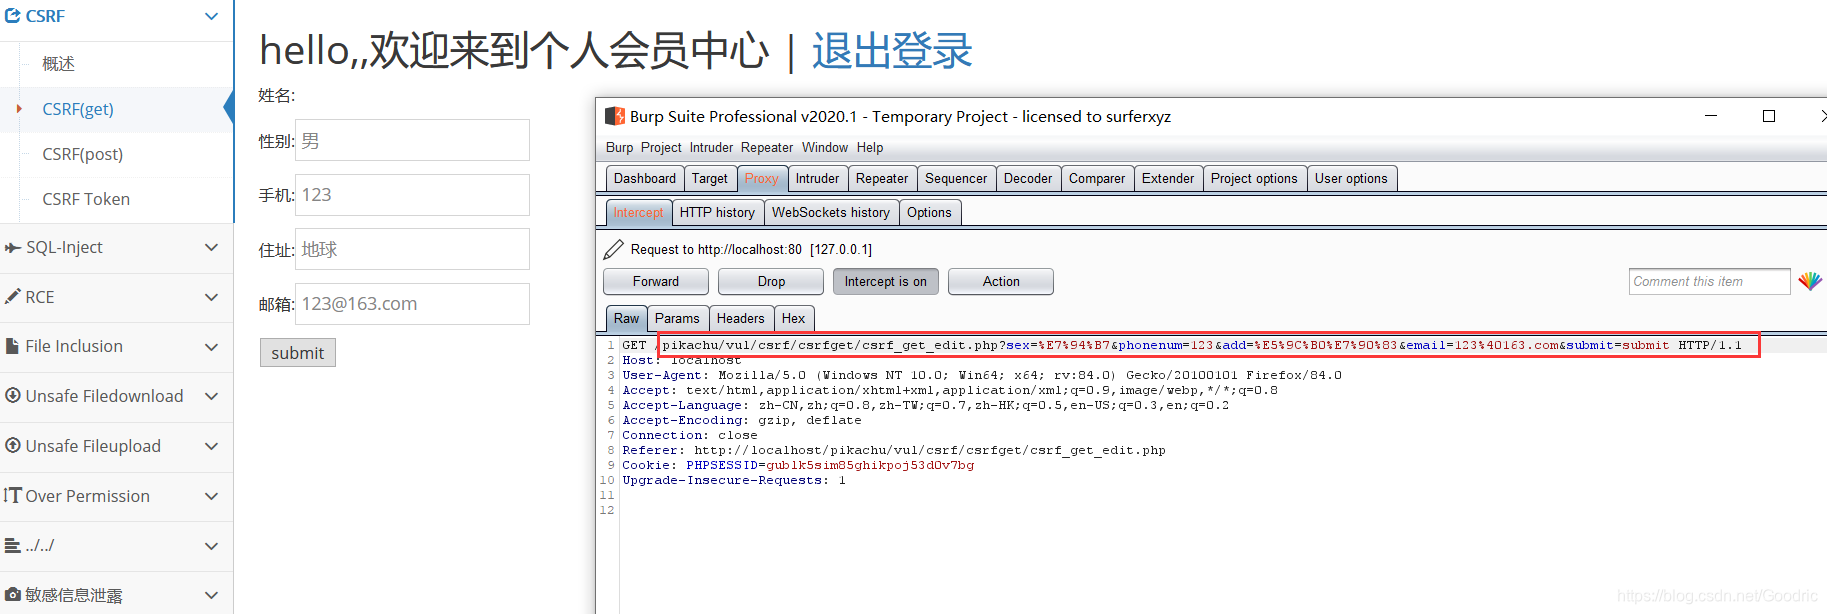Switch to the Project options tab
Screen dimensions: 1827x614
point(1254,178)
